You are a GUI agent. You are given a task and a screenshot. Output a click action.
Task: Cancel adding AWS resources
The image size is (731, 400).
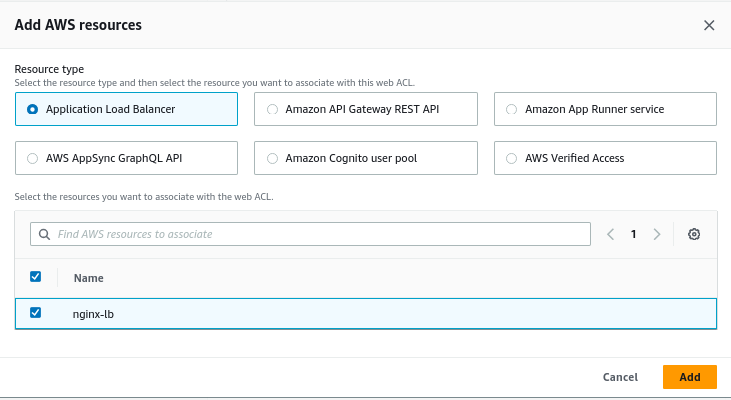tap(620, 377)
